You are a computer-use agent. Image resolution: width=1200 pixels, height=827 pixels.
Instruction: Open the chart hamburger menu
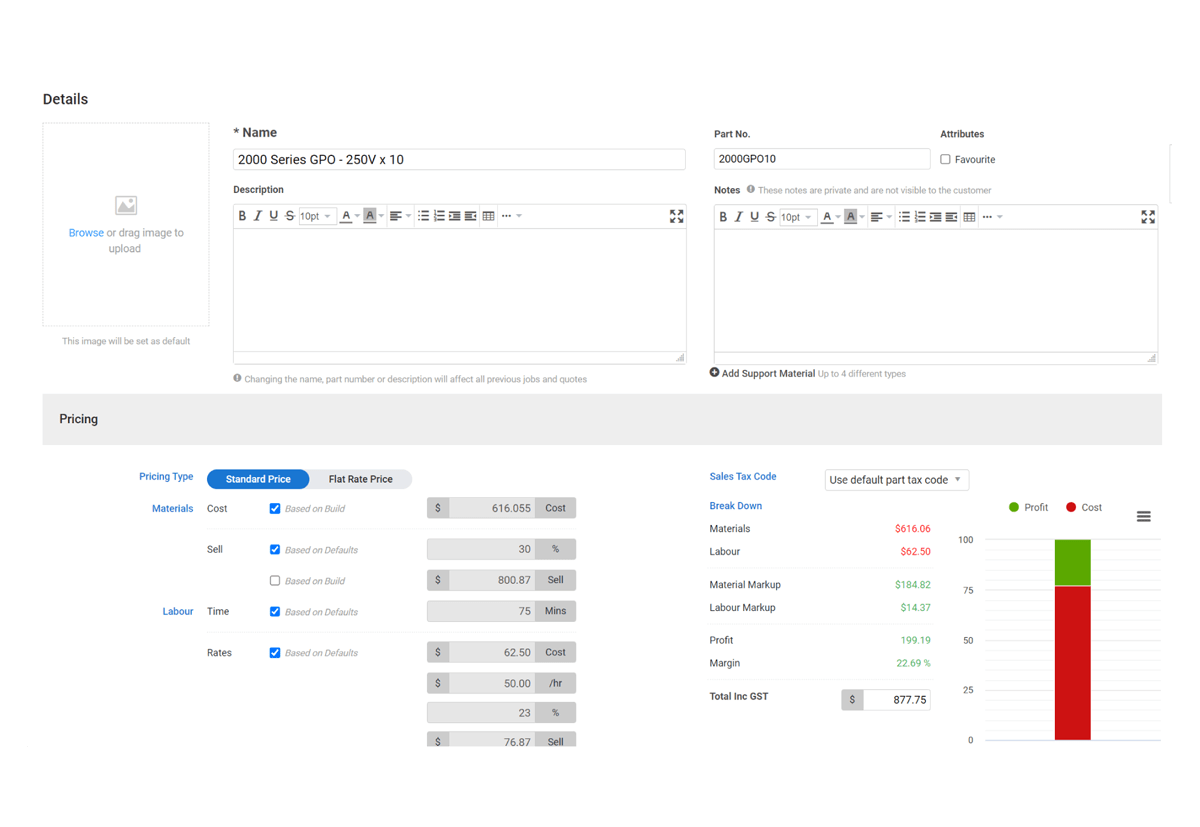(1144, 516)
